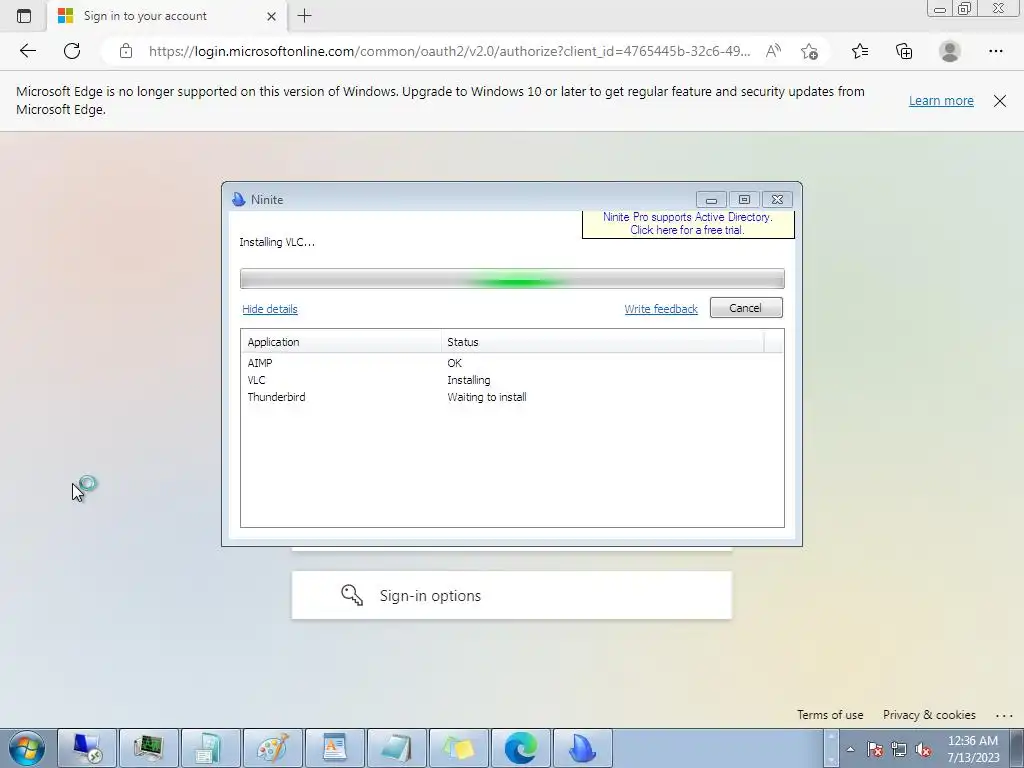Screen dimensions: 1024x768
Task: Open the Read aloud icon
Action: [x=773, y=51]
